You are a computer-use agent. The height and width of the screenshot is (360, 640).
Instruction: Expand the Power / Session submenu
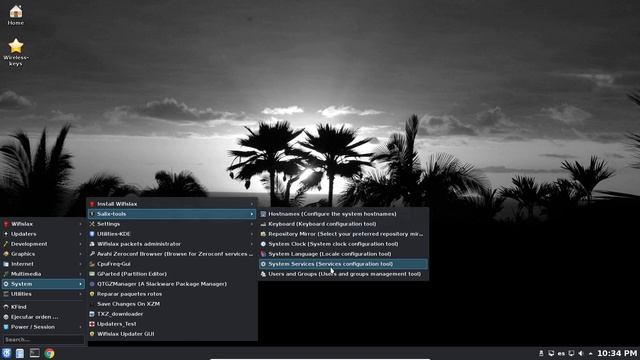43,327
